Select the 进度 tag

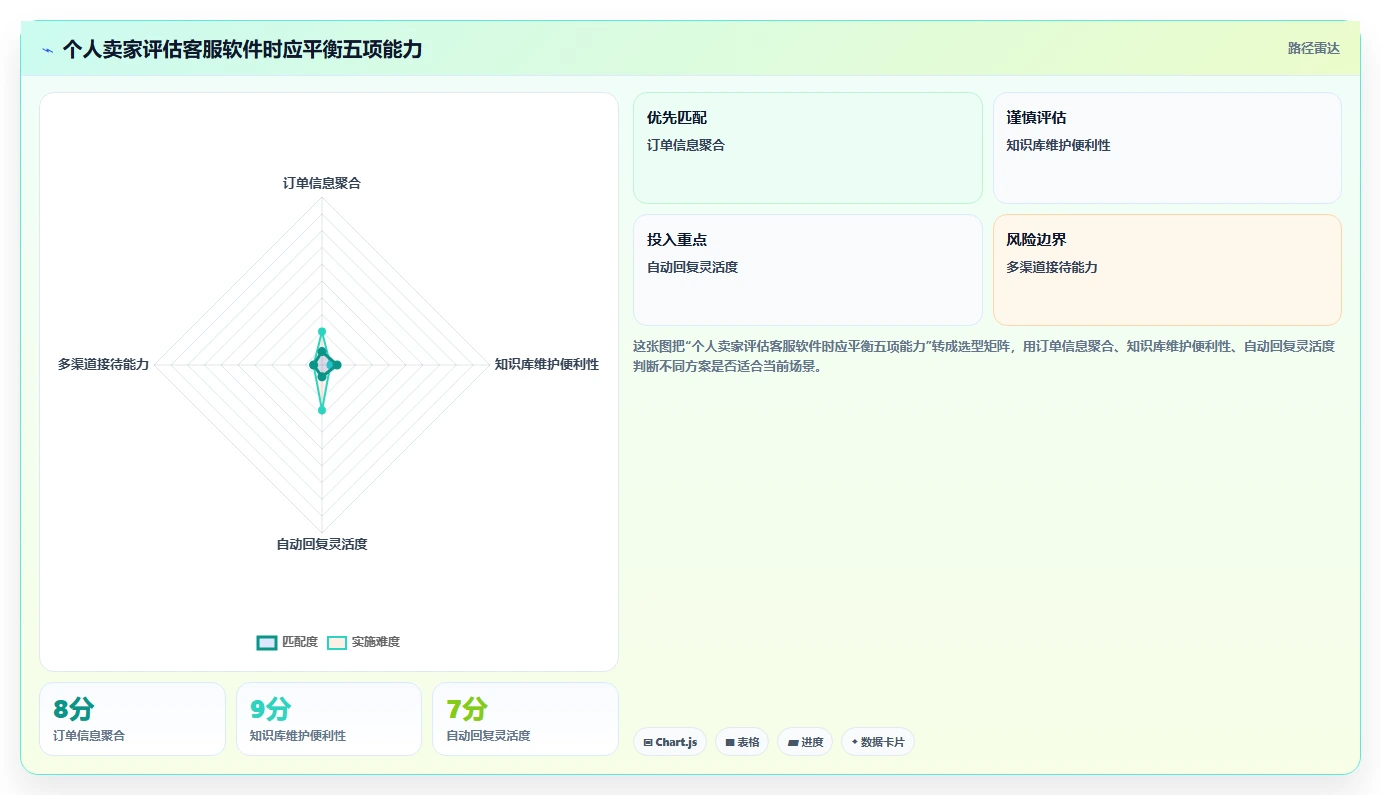805,742
